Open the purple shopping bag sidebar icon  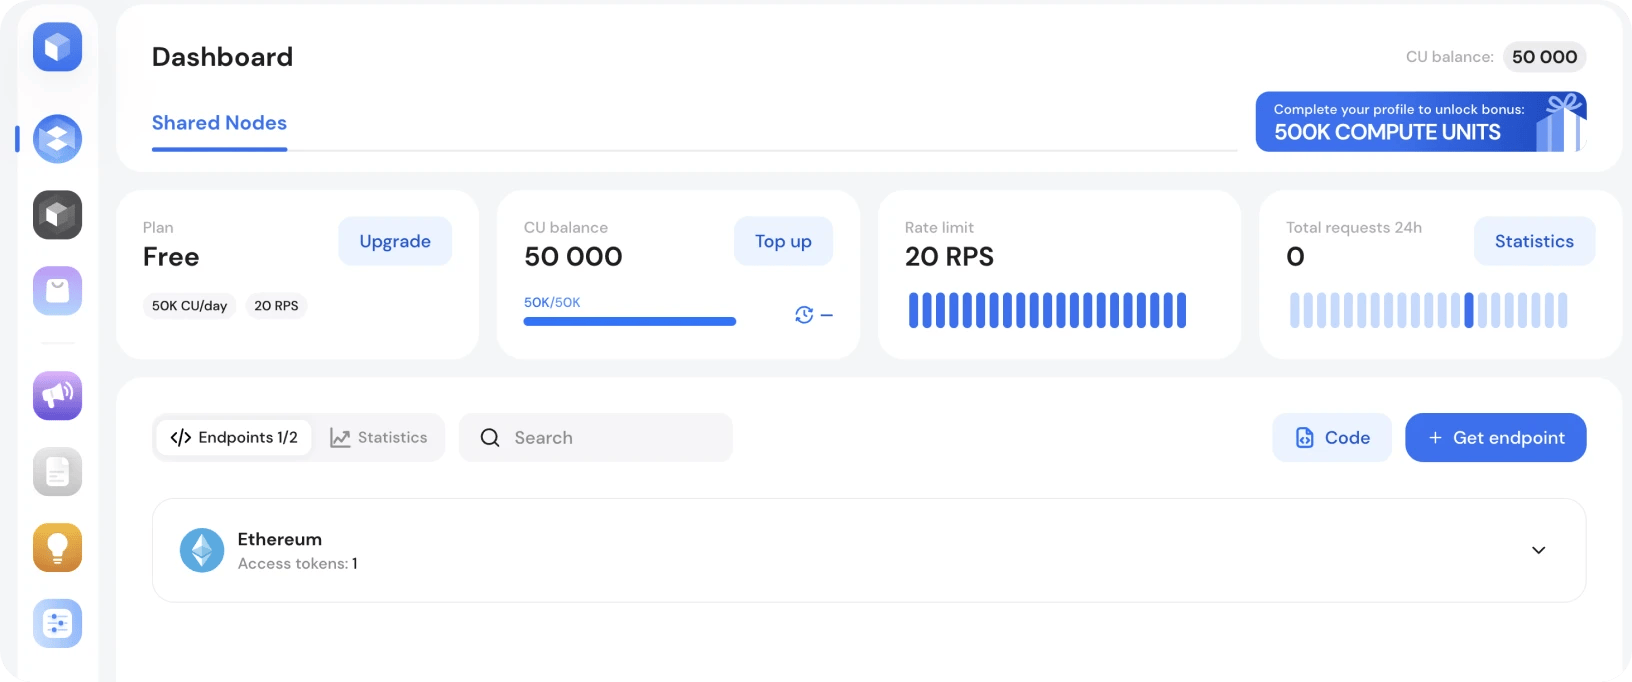[57, 291]
